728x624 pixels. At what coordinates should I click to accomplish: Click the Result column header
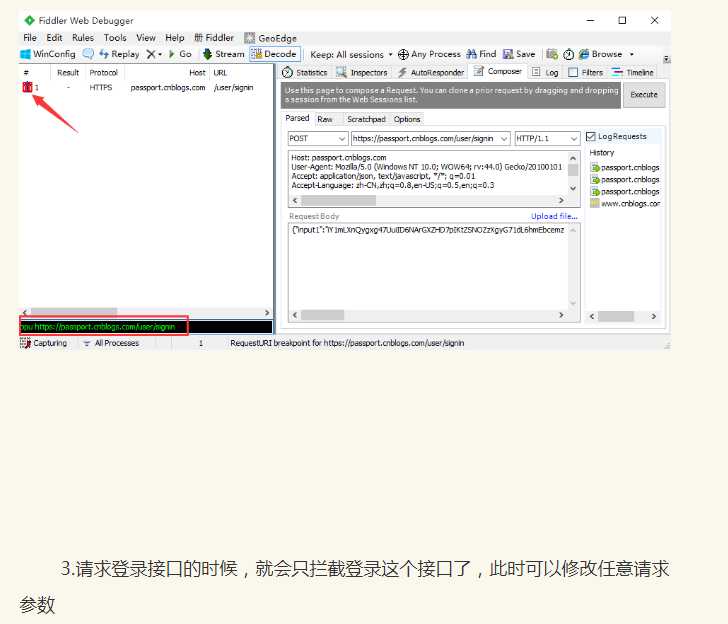click(x=68, y=73)
